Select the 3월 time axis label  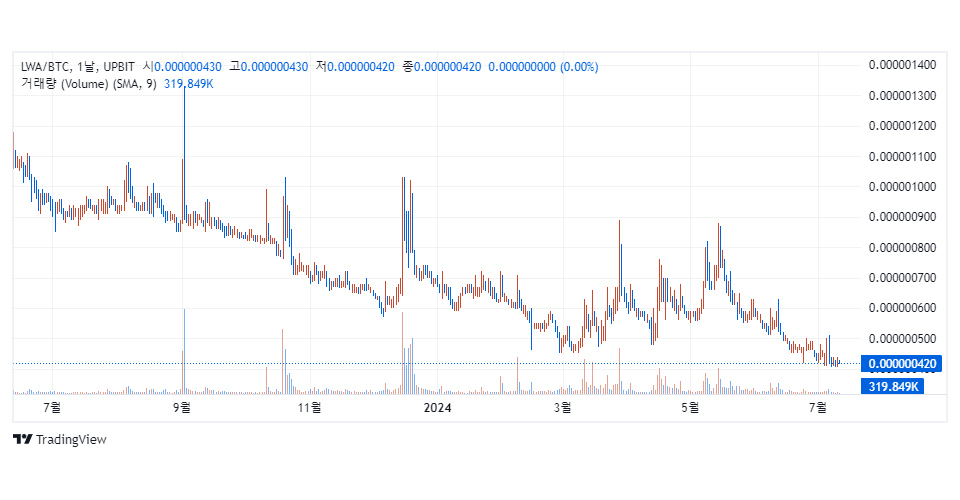coord(563,407)
